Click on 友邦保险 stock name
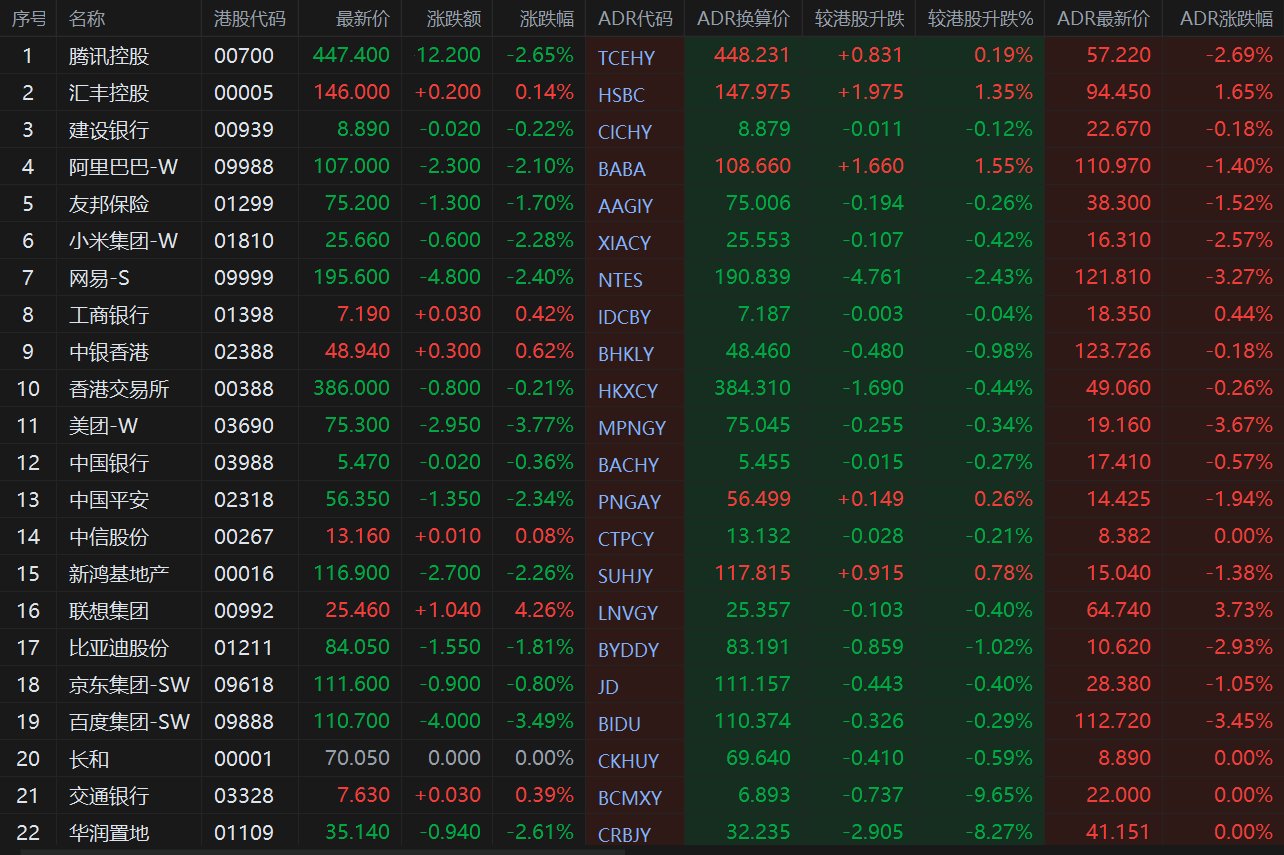The height and width of the screenshot is (855, 1284). 109,204
